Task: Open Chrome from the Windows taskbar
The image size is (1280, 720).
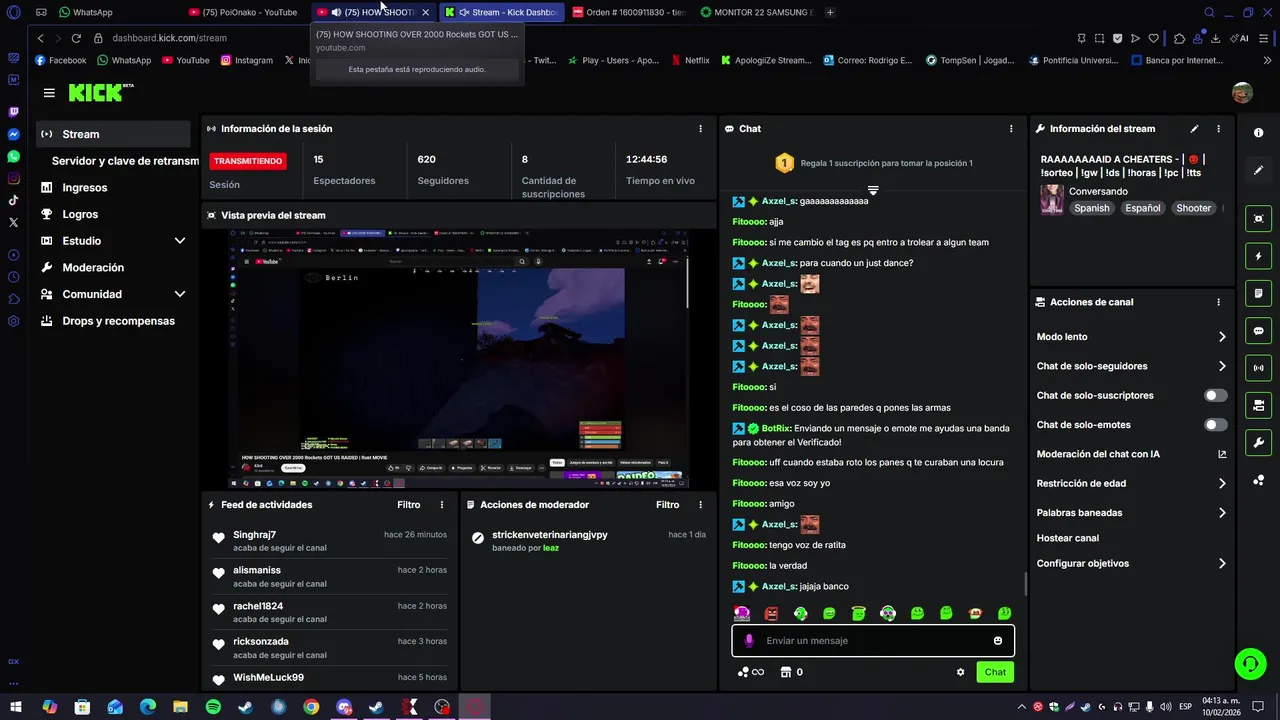Action: [311, 707]
